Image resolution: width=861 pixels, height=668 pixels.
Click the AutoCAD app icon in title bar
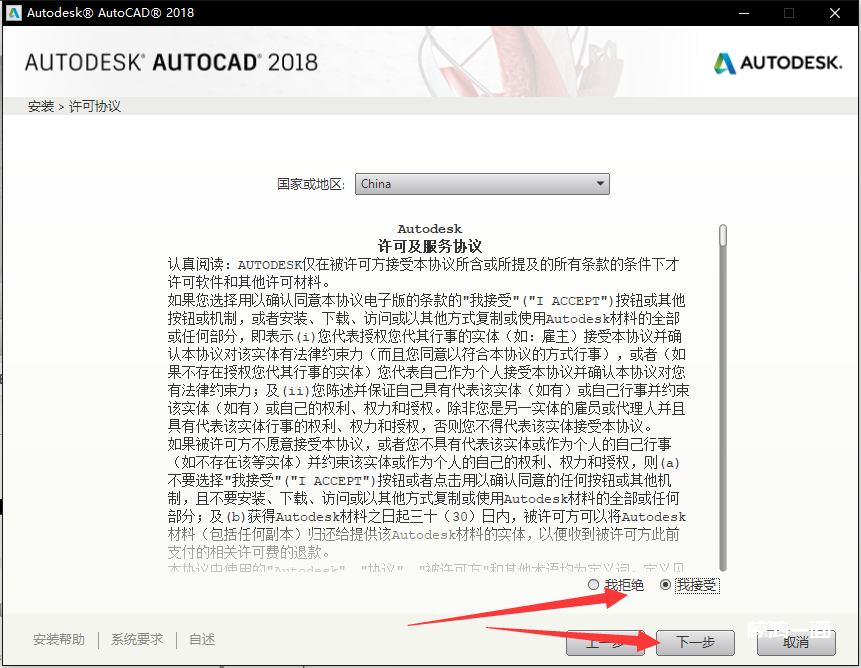pos(13,13)
